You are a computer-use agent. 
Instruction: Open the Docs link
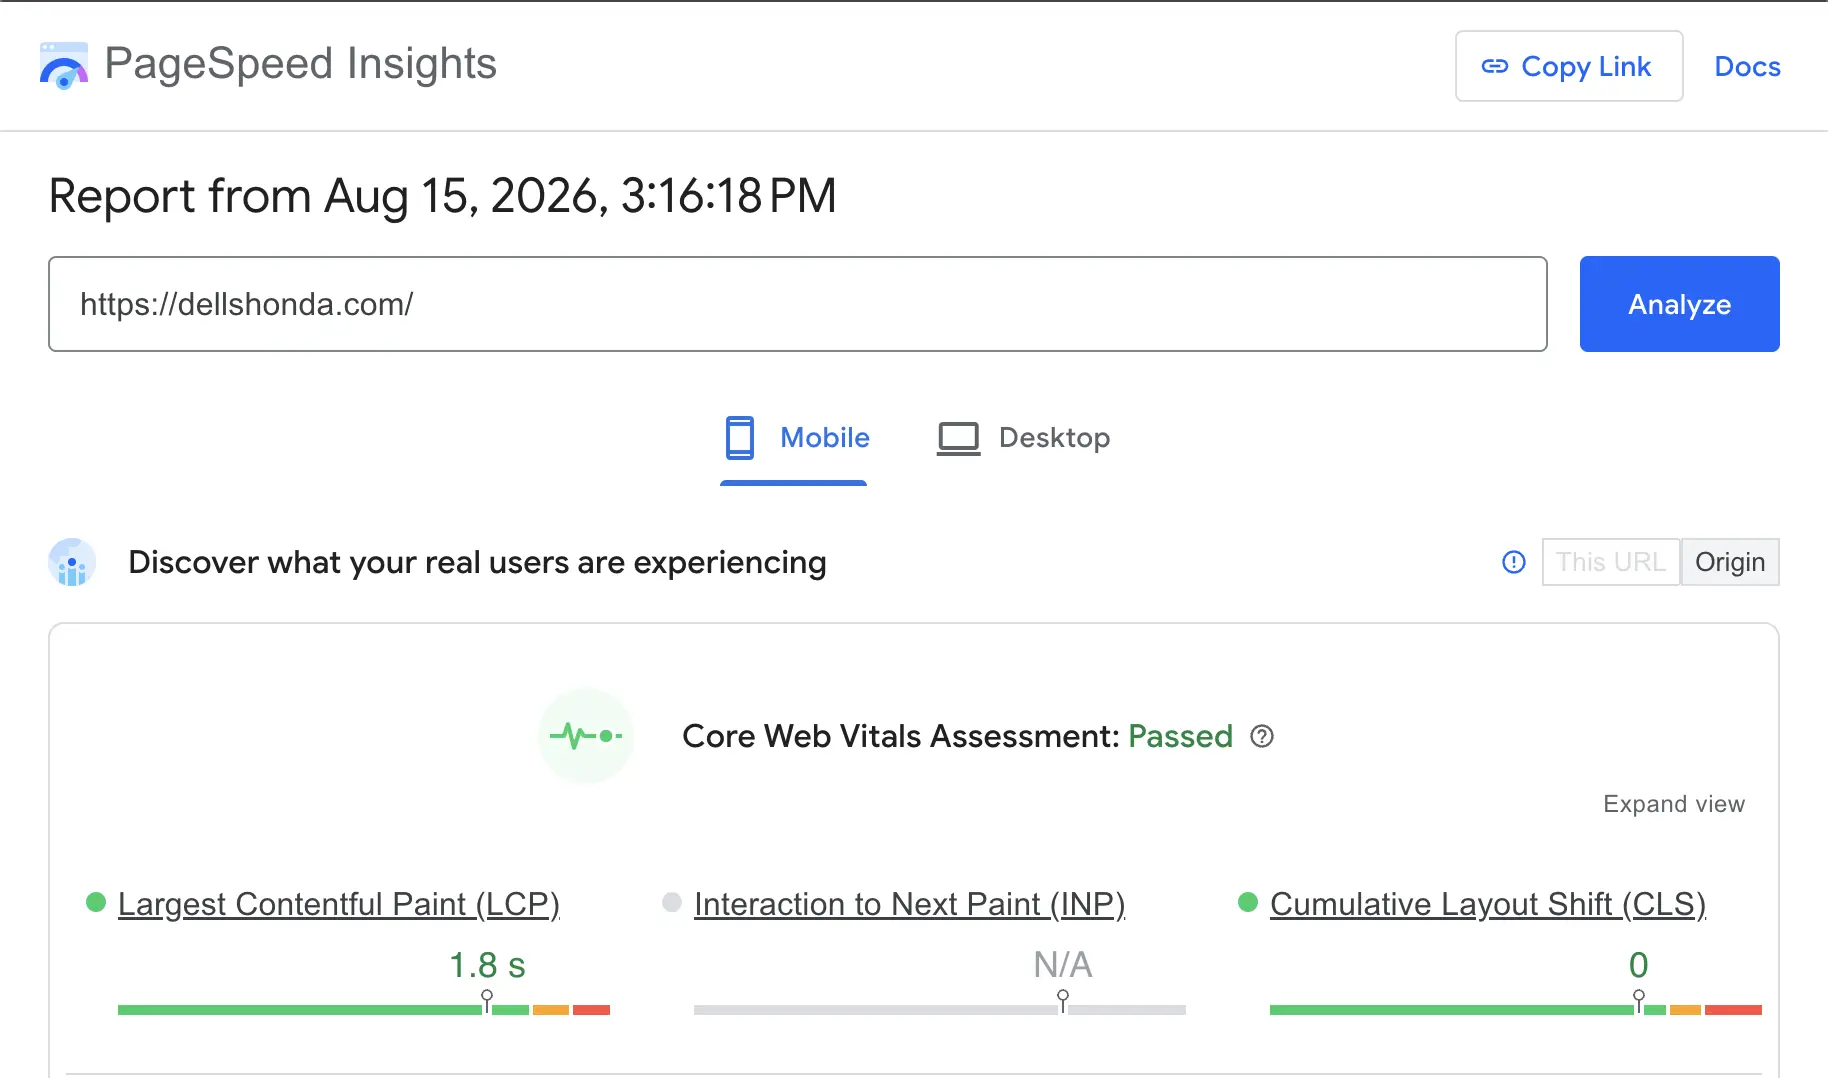[1747, 66]
